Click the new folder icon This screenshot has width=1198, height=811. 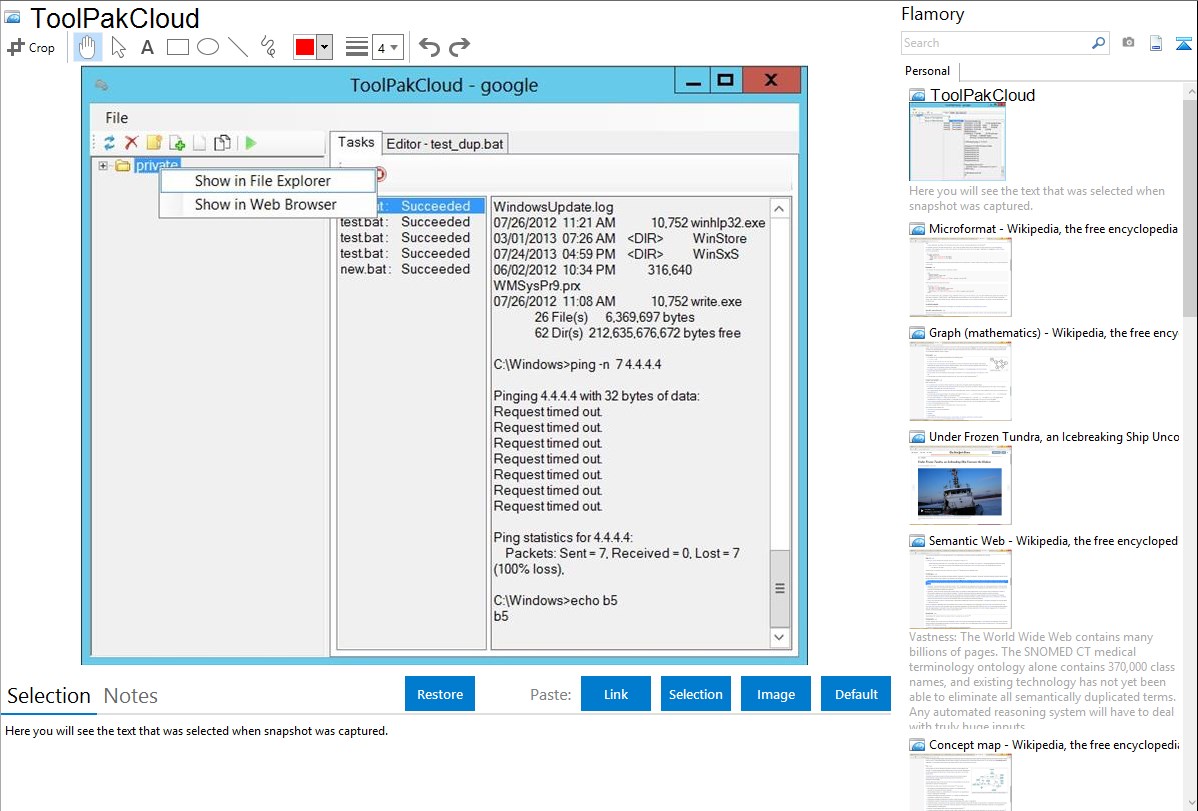[154, 143]
